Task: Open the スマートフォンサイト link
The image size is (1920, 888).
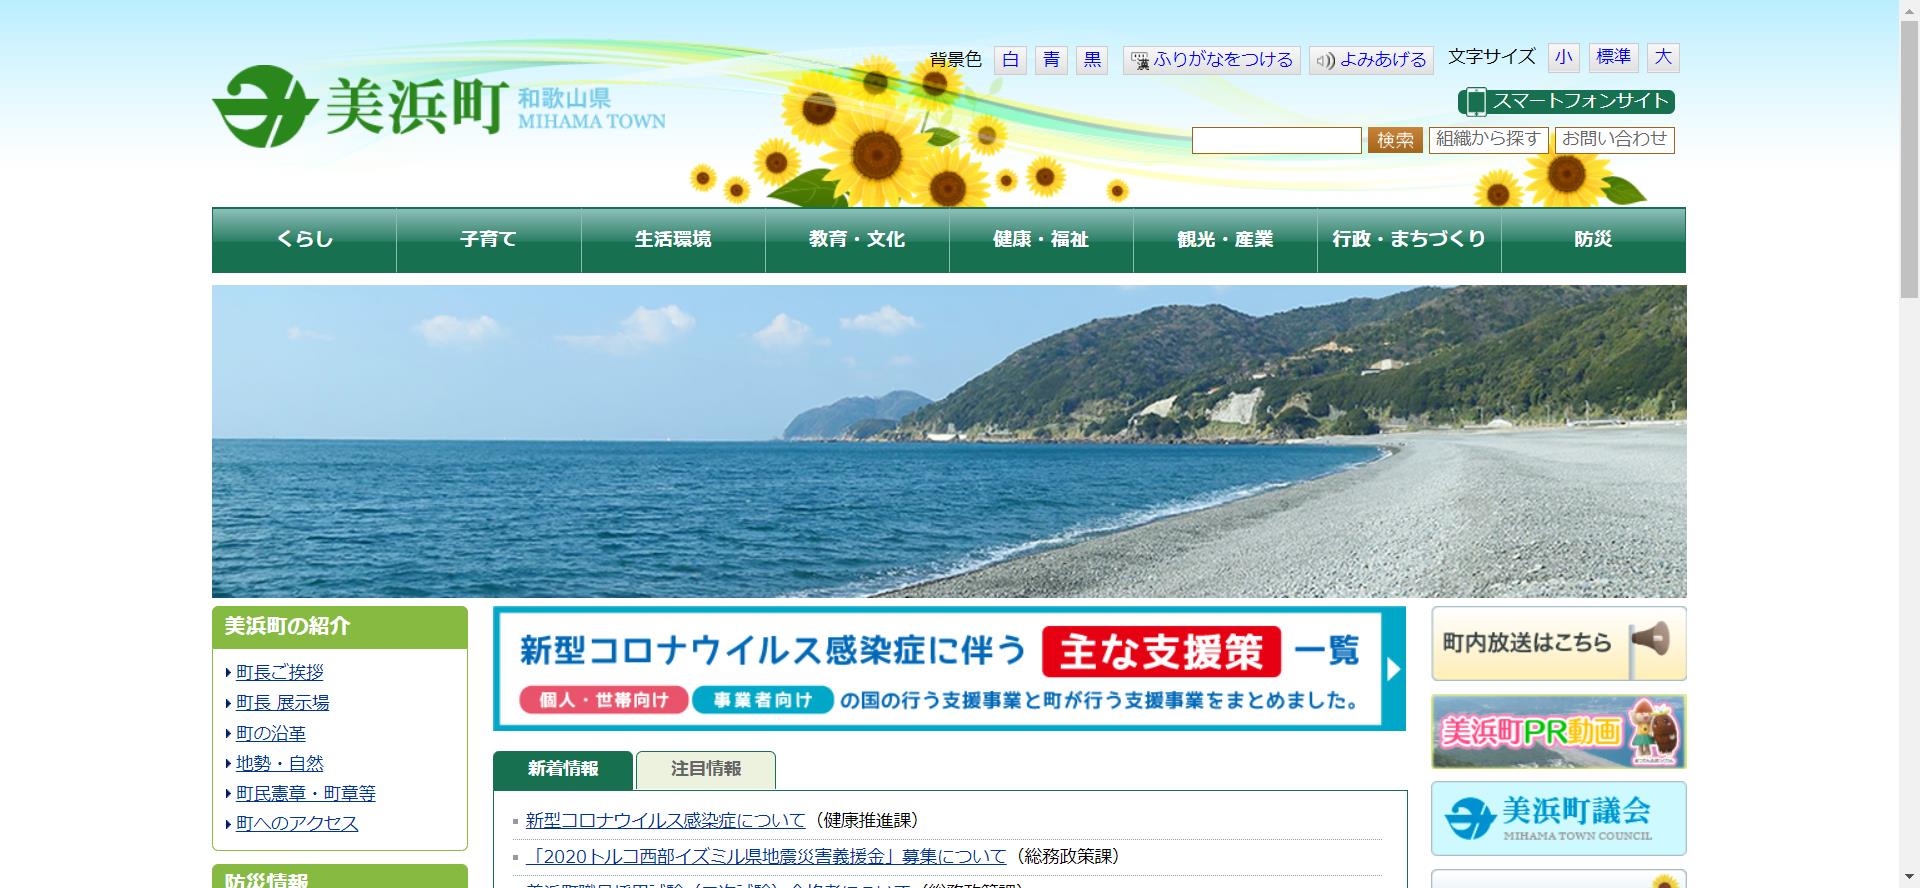Action: (1566, 101)
